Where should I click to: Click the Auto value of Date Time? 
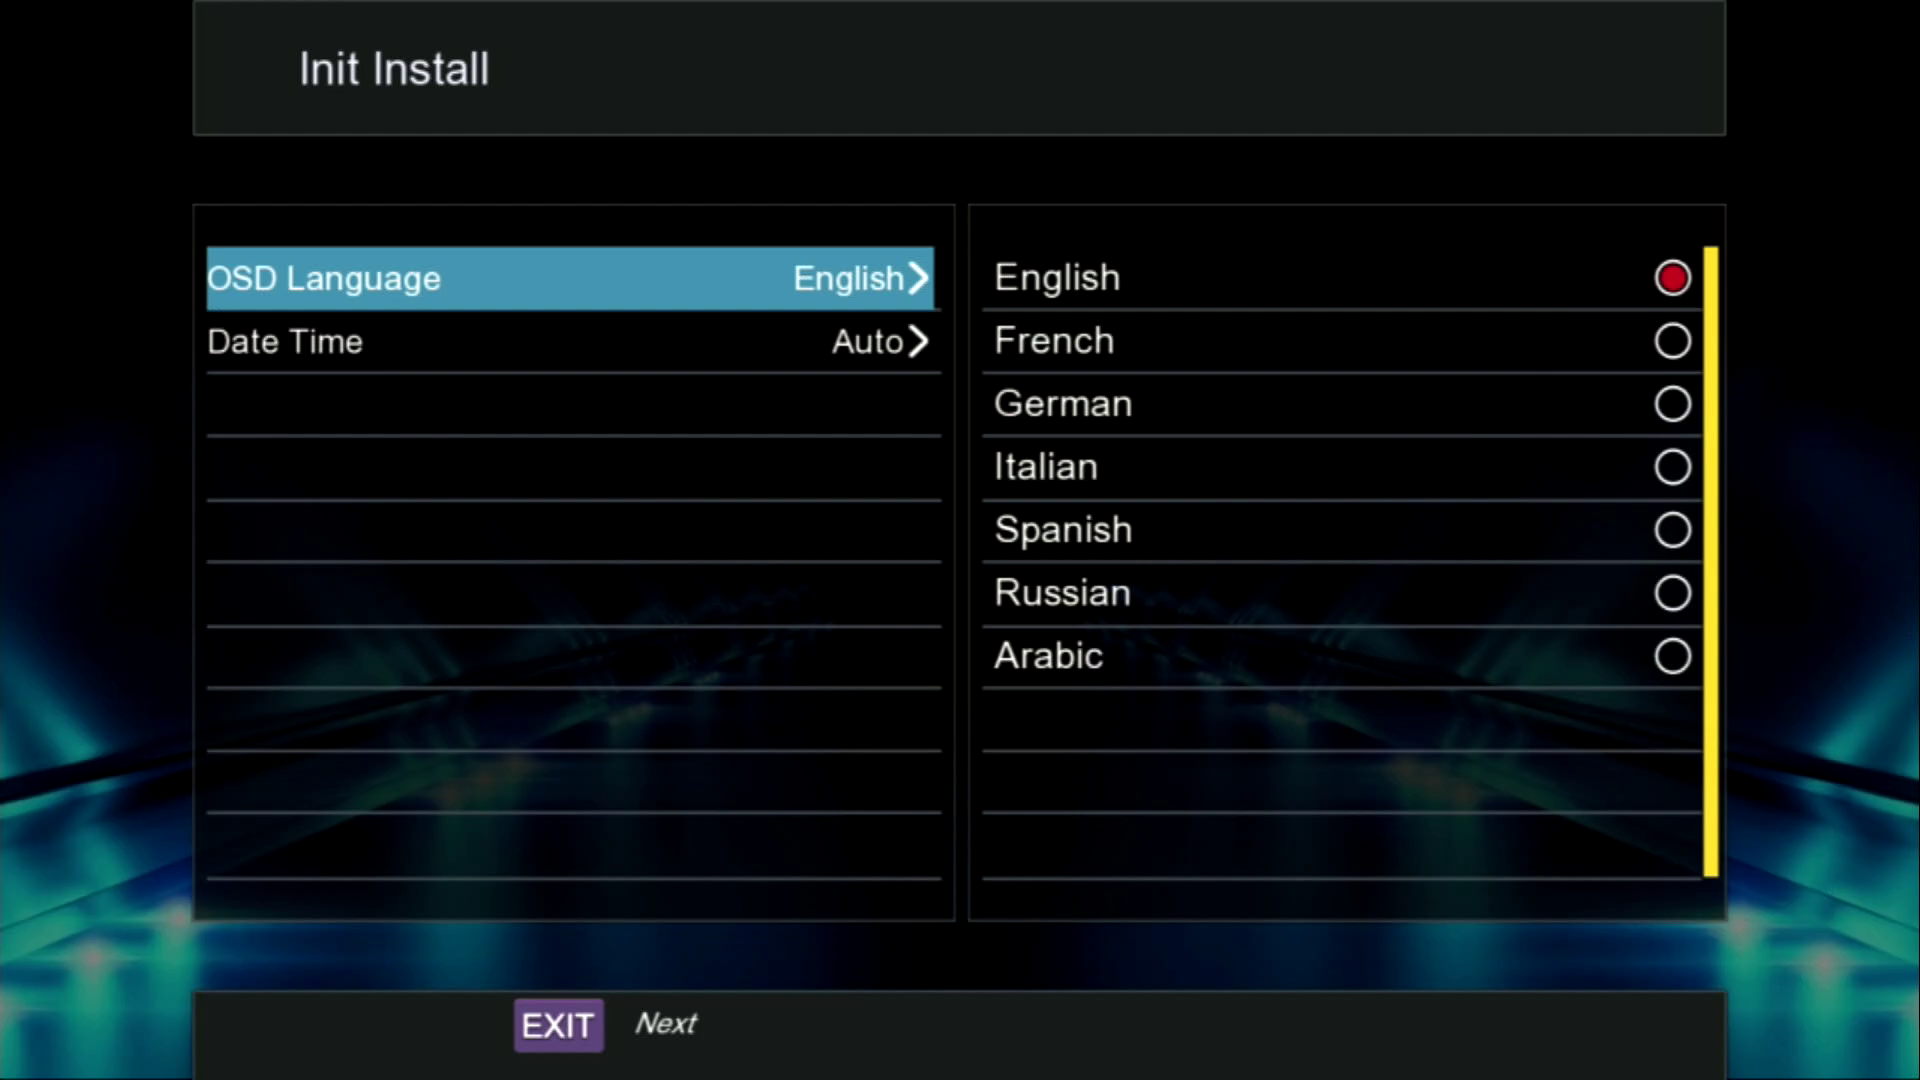click(x=867, y=342)
